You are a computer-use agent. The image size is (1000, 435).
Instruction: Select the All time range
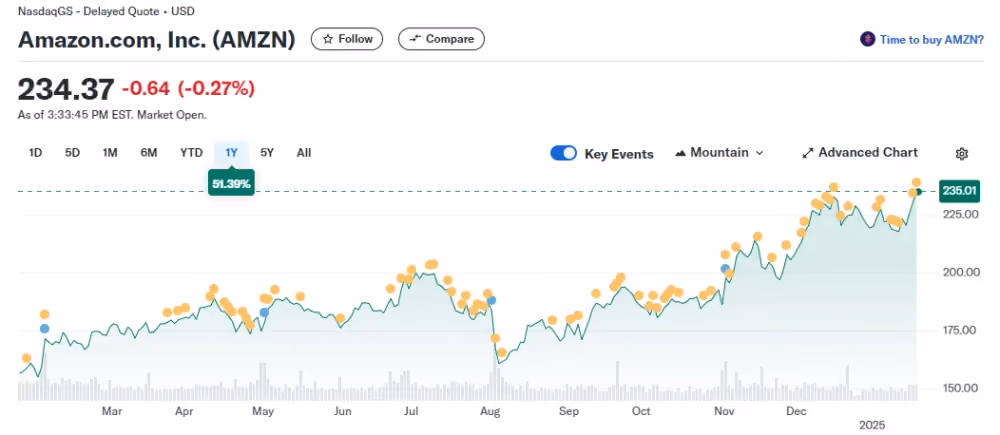pos(304,153)
